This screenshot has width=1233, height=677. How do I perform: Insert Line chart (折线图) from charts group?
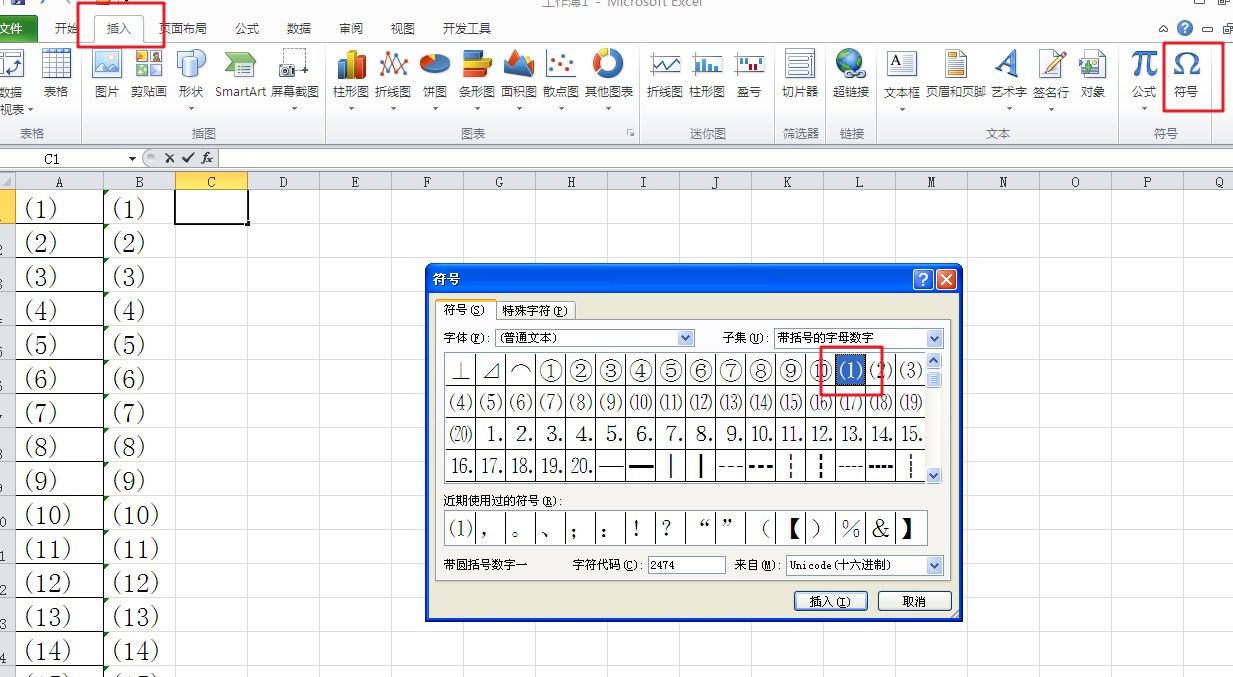(393, 79)
